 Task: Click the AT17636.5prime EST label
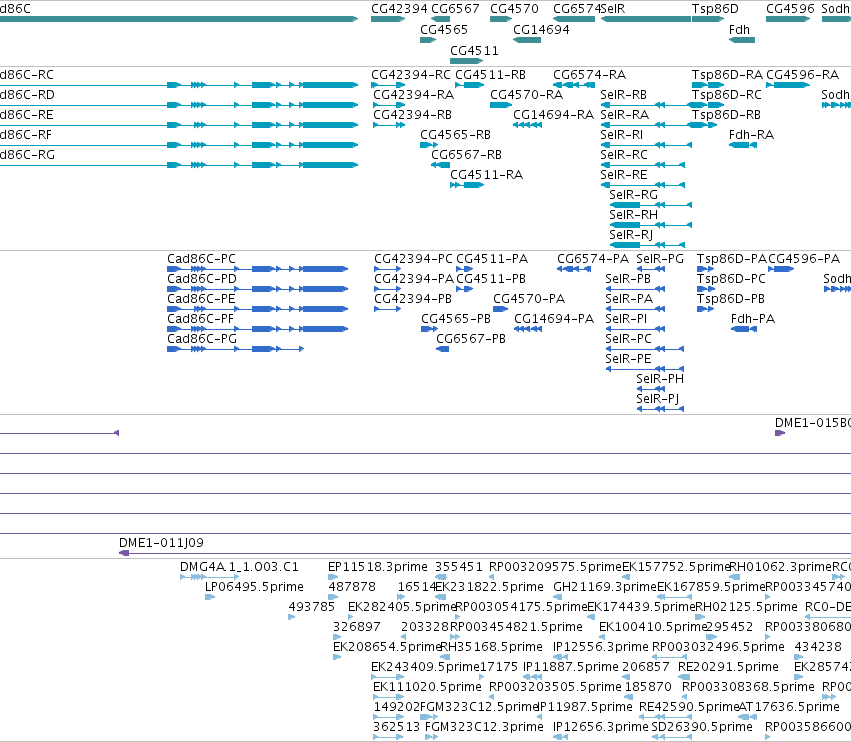pyautogui.click(x=789, y=707)
